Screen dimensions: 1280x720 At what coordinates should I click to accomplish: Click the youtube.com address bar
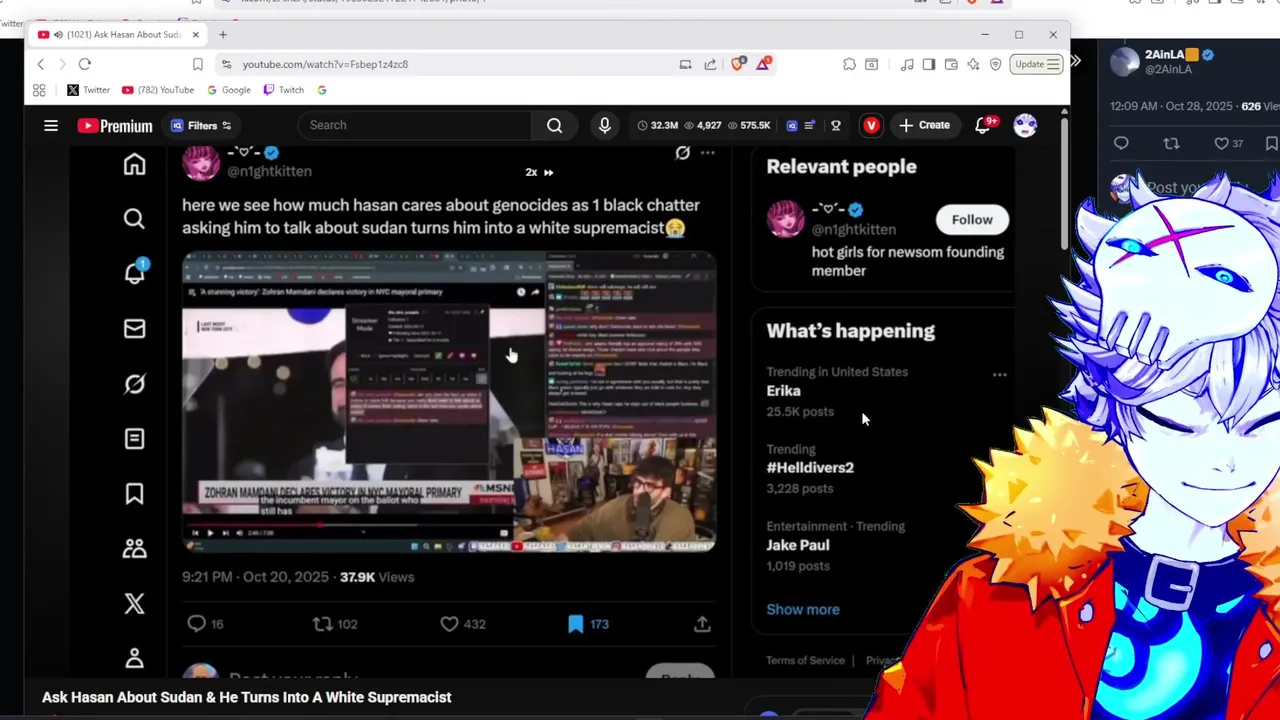click(x=440, y=64)
